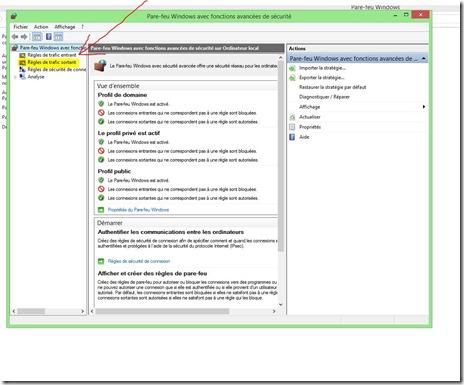
Task: Click Aide in Actions pane
Action: pos(304,137)
